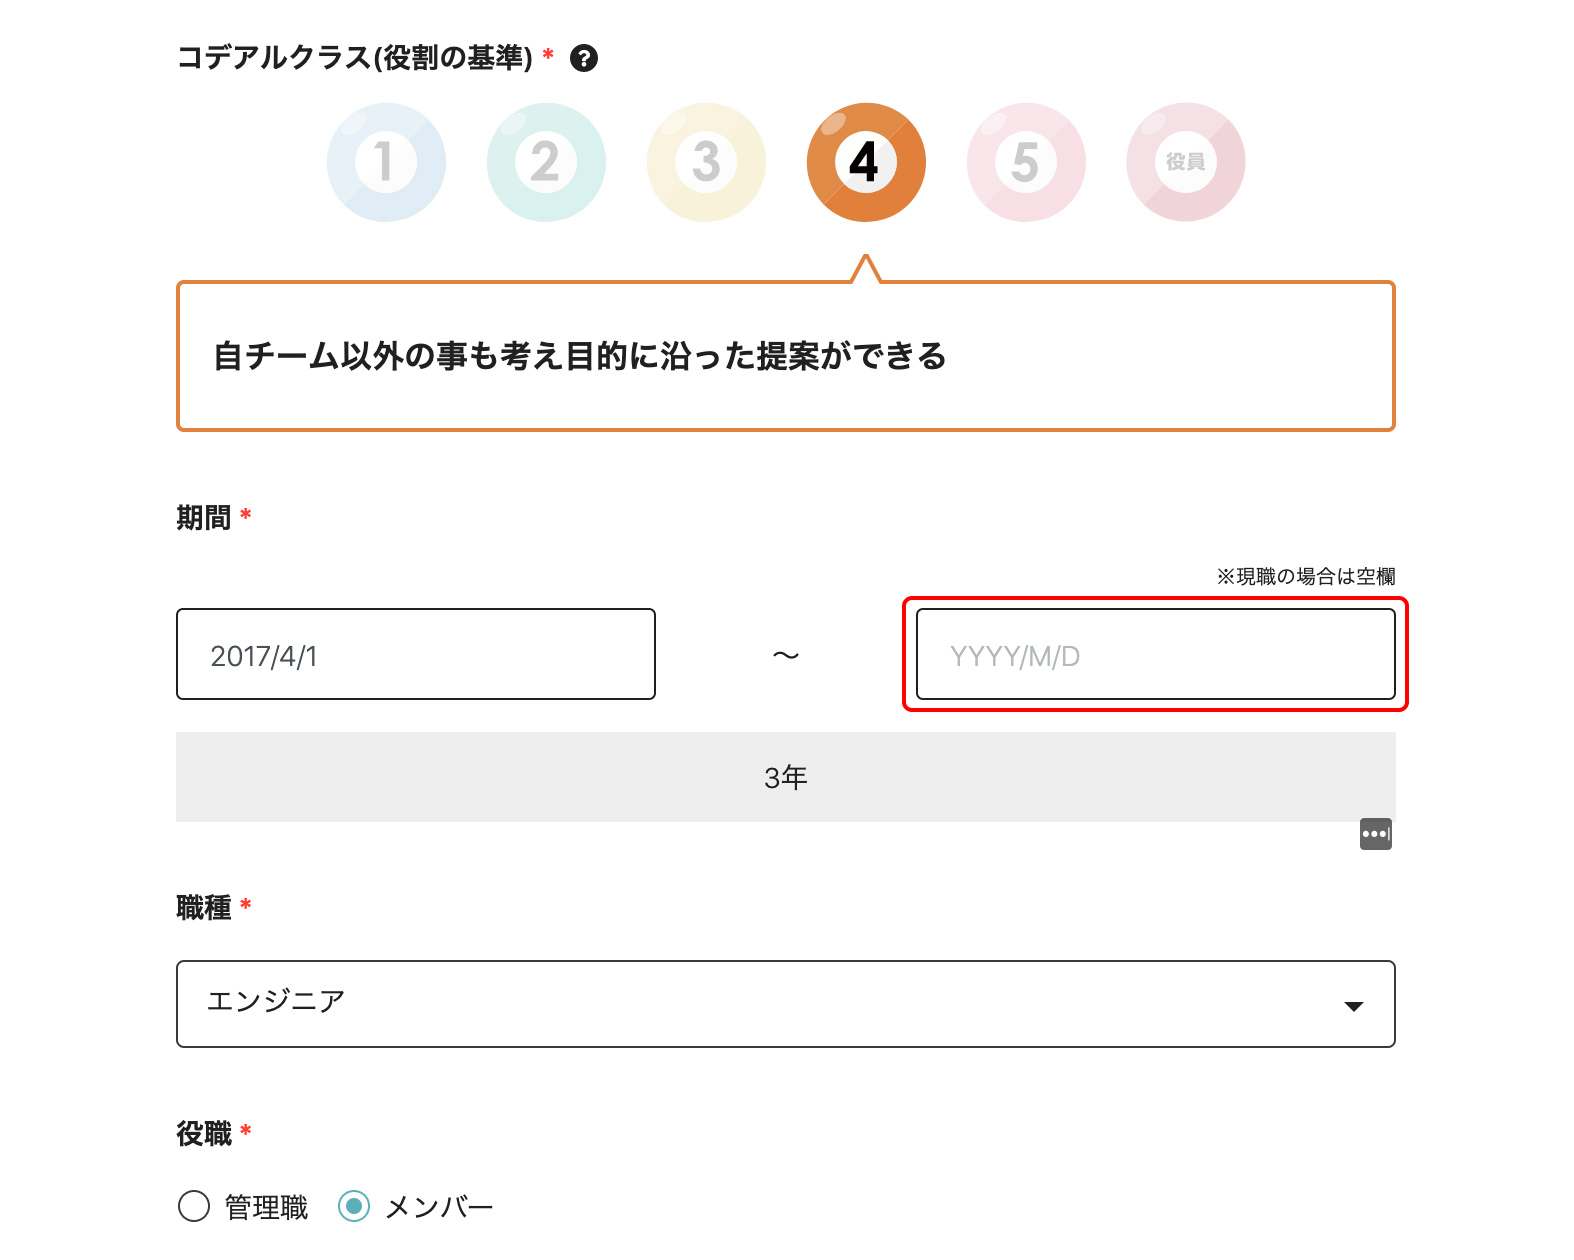Click the password manager dots icon
Image resolution: width=1574 pixels, height=1260 pixels.
point(1375,834)
